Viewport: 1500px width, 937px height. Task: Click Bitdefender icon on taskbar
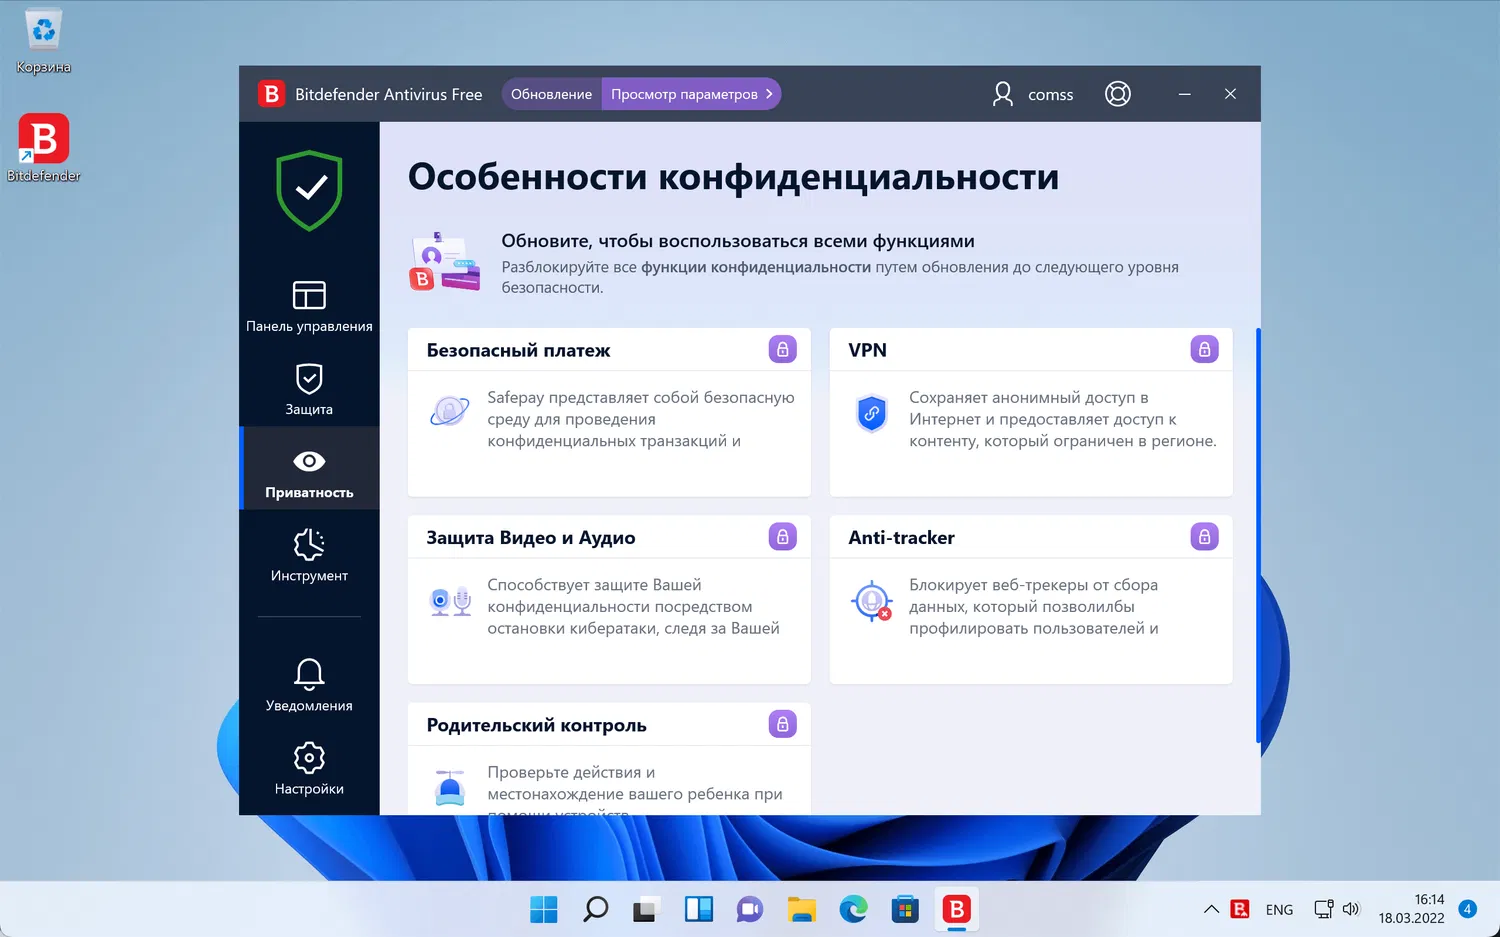coord(957,909)
